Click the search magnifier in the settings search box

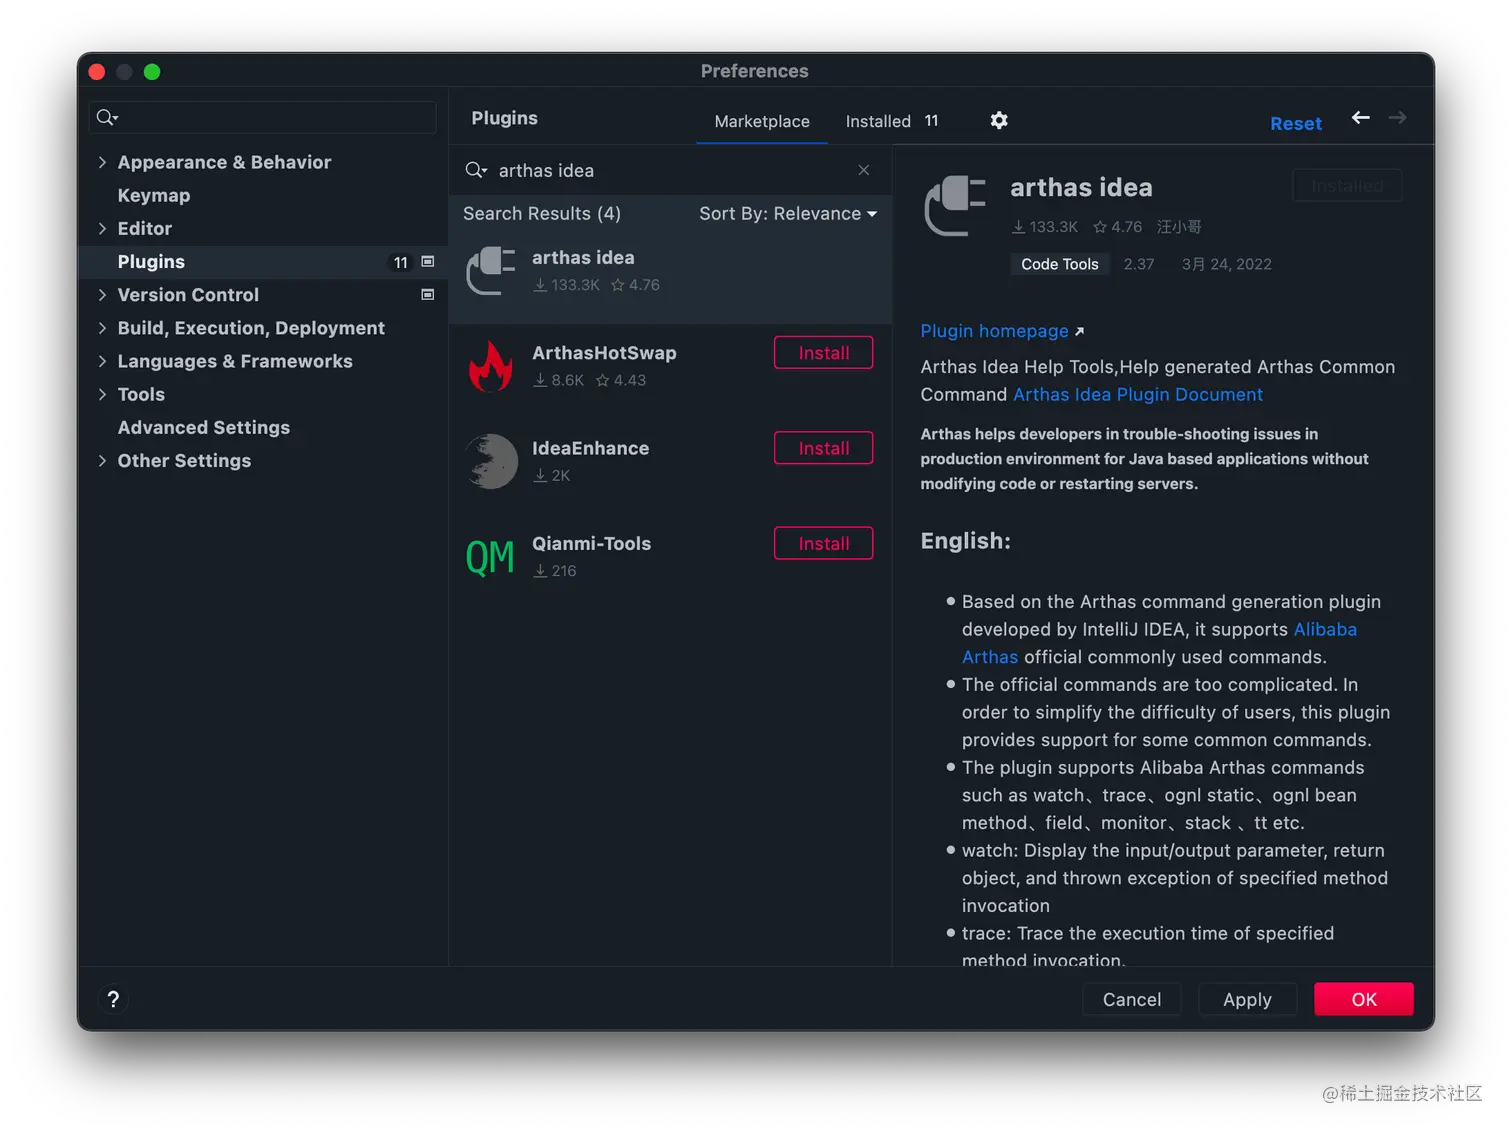click(107, 118)
